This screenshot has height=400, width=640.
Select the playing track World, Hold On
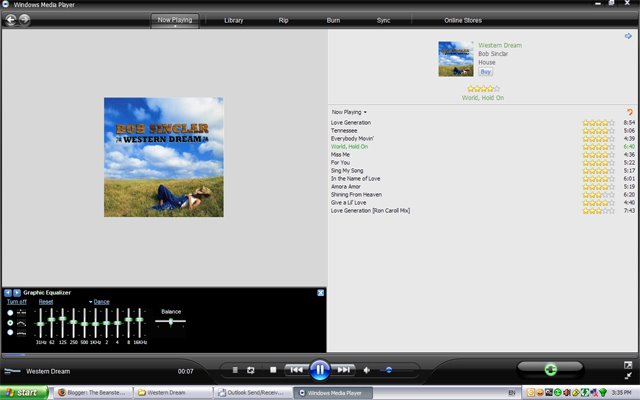(349, 147)
